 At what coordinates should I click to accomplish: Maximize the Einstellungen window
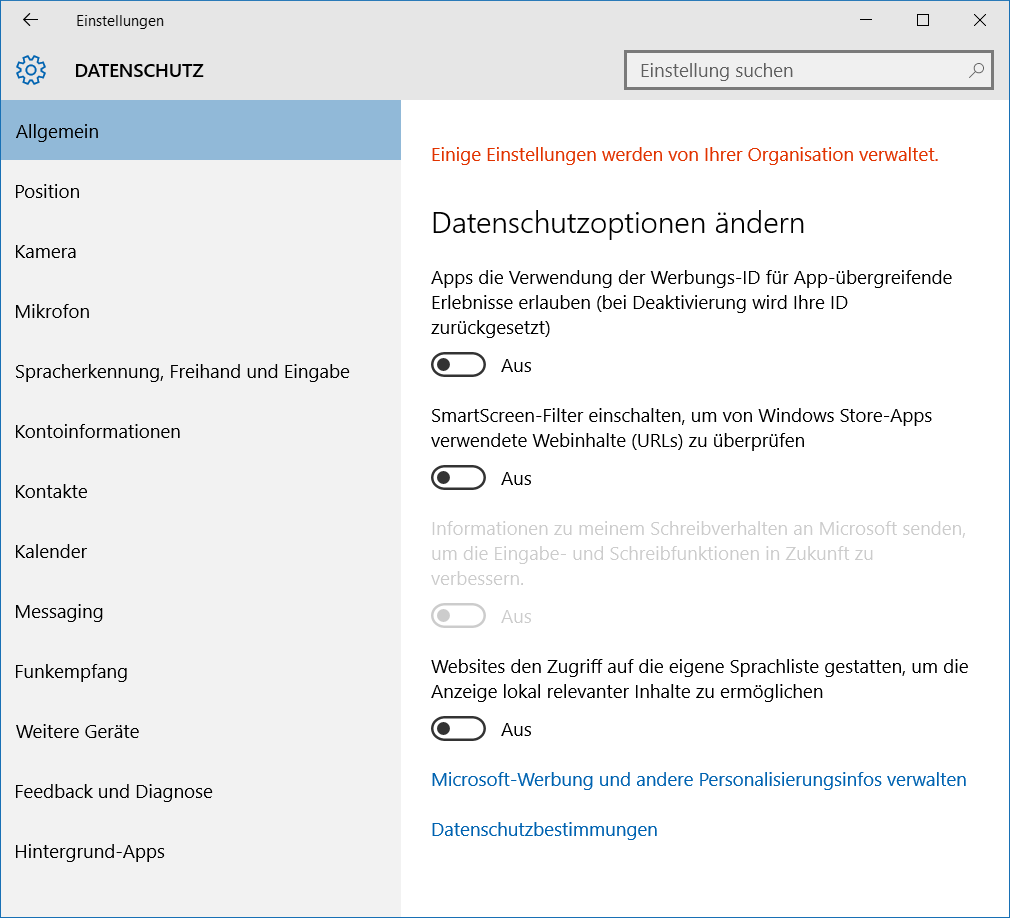click(922, 20)
